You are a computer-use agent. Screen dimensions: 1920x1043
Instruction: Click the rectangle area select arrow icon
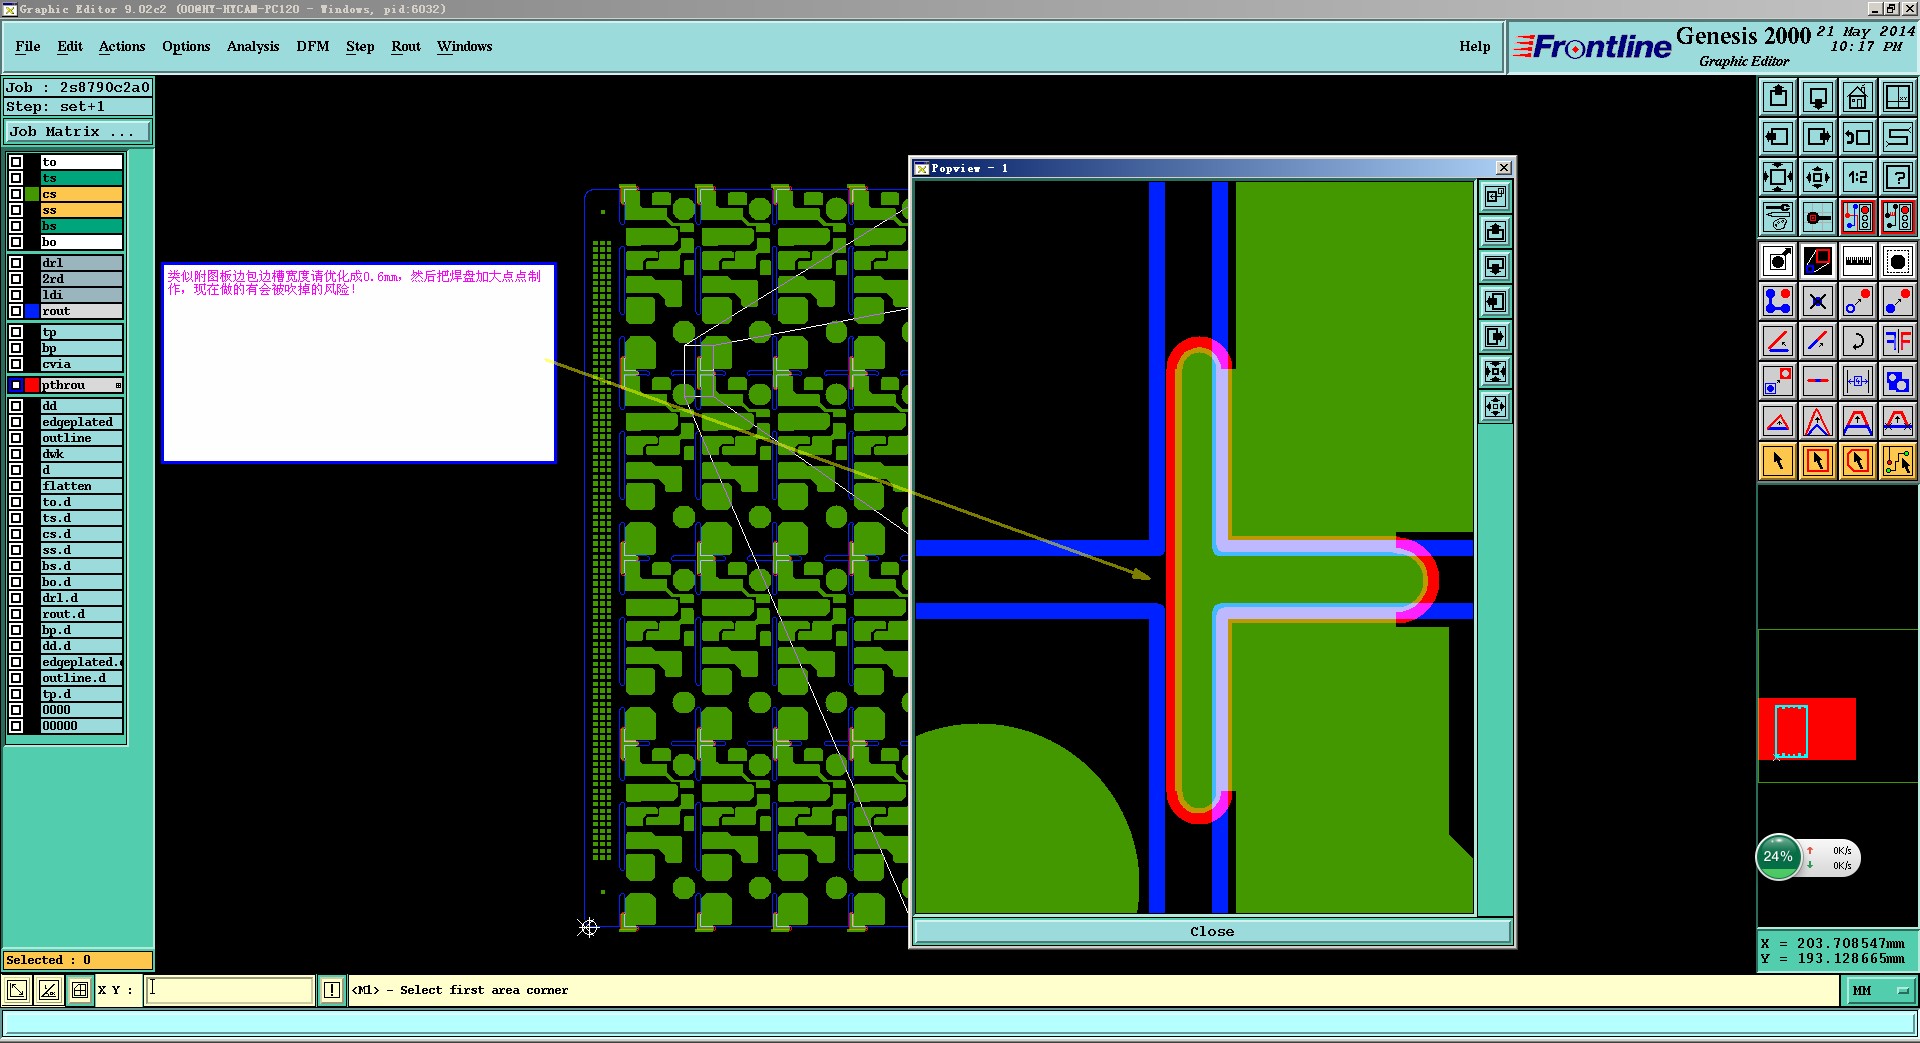coord(1818,461)
